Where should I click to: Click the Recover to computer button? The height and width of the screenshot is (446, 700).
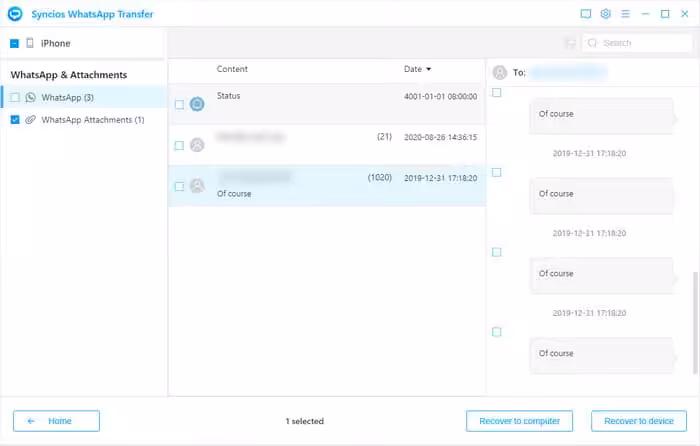coord(519,421)
